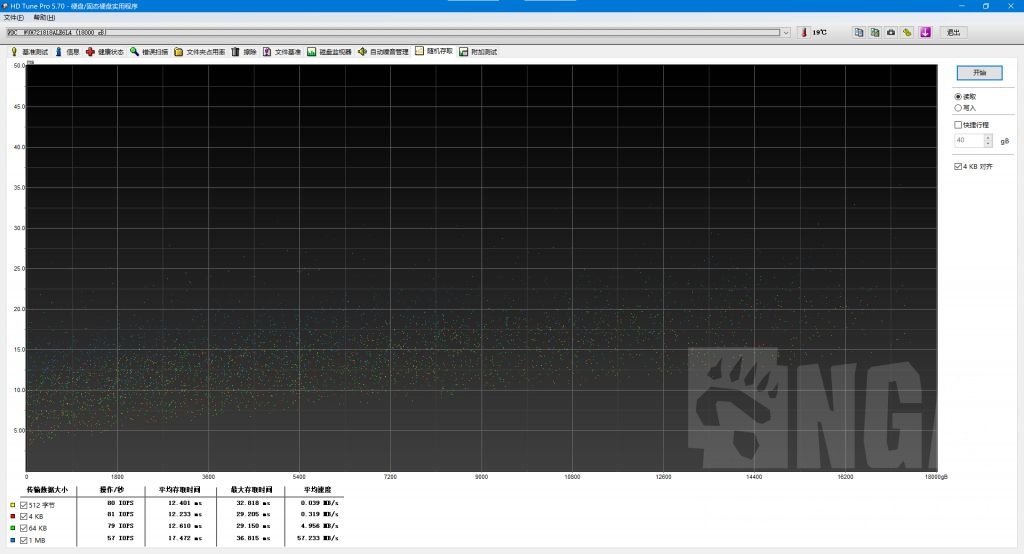Image resolution: width=1024 pixels, height=554 pixels.
Task: Toggle the 4 KB 对齐 alignment checkbox
Action: pyautogui.click(x=958, y=166)
